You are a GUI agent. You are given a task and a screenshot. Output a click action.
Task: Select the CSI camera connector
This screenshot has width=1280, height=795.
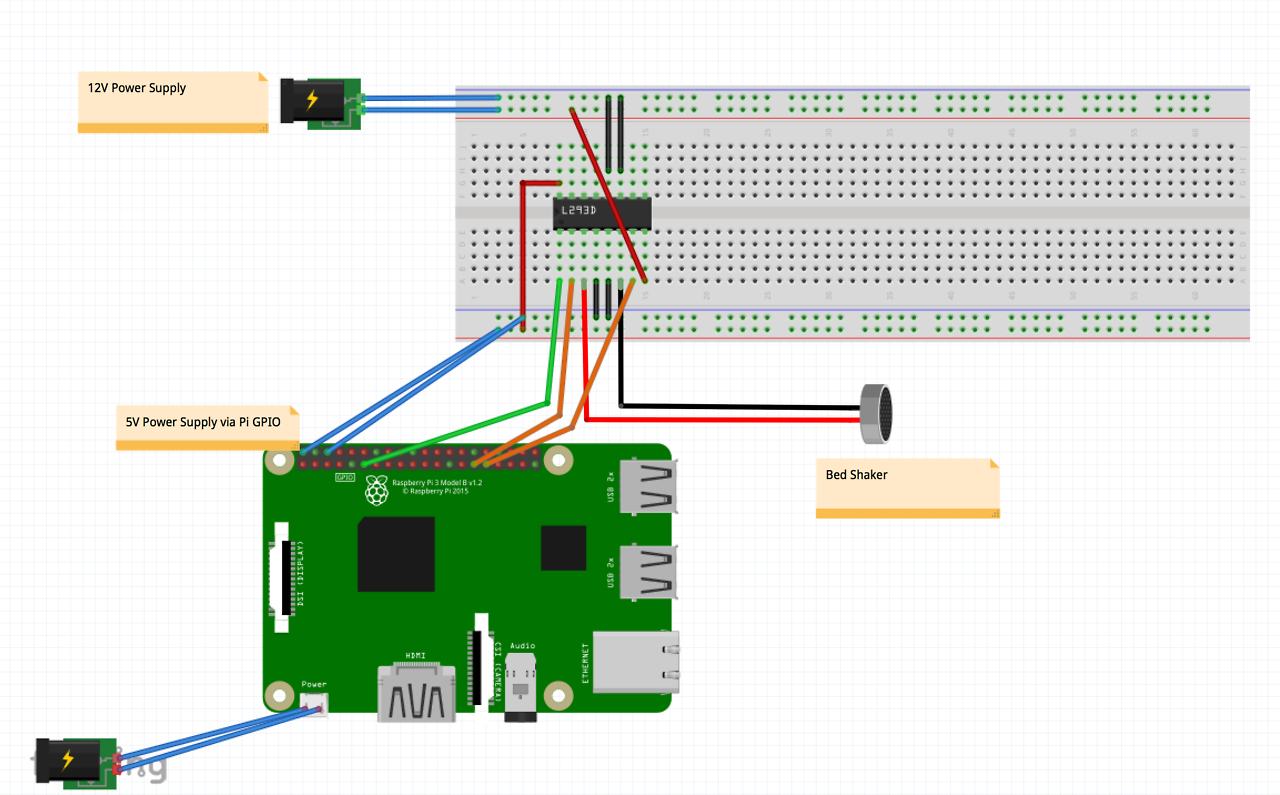tap(482, 660)
